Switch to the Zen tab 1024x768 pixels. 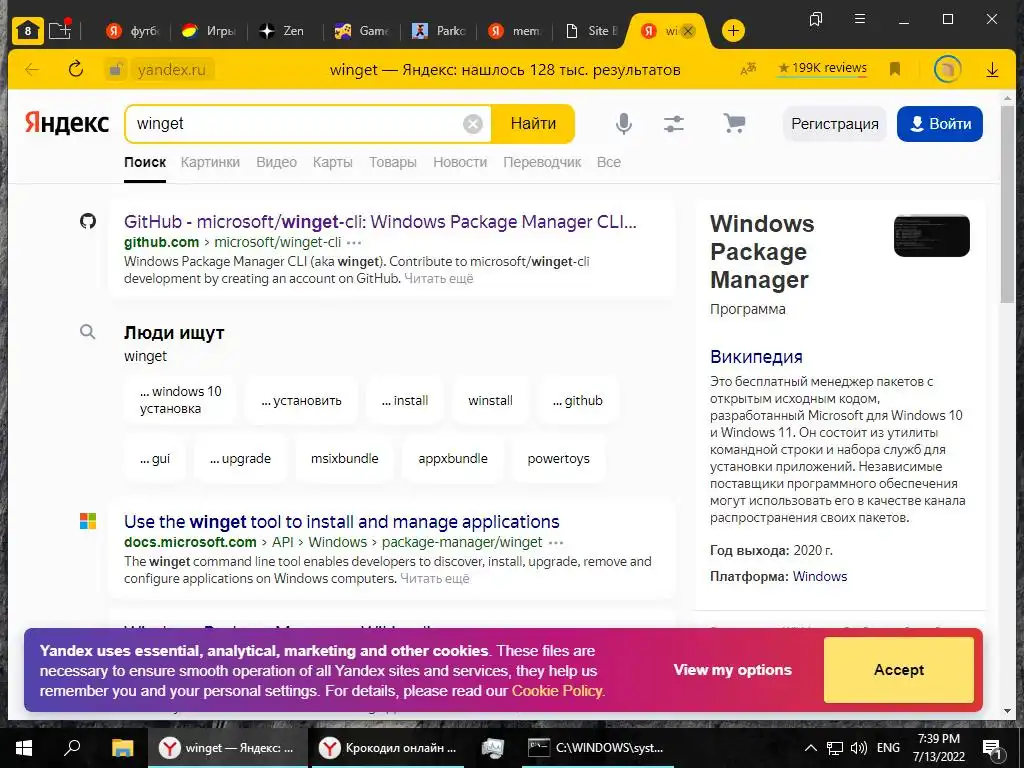(281, 31)
